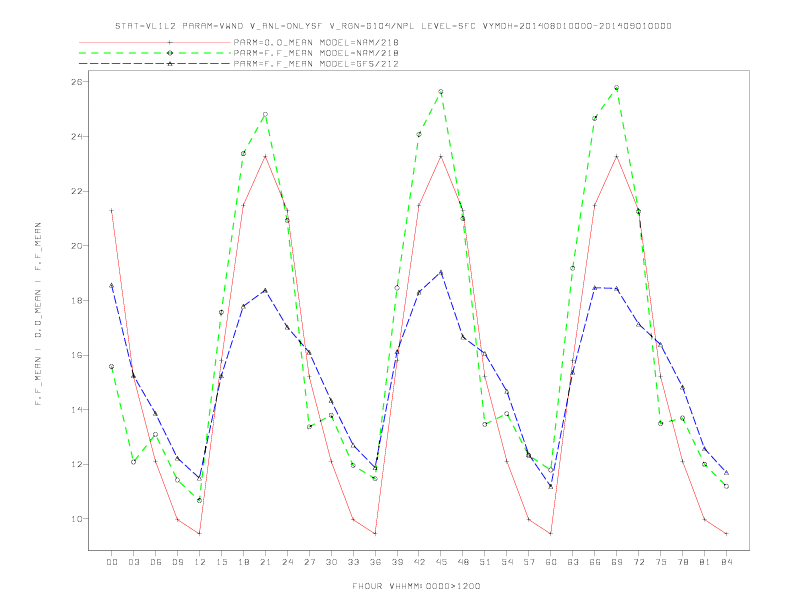
Task: Click x-axis tick label 39
Action: click(397, 562)
